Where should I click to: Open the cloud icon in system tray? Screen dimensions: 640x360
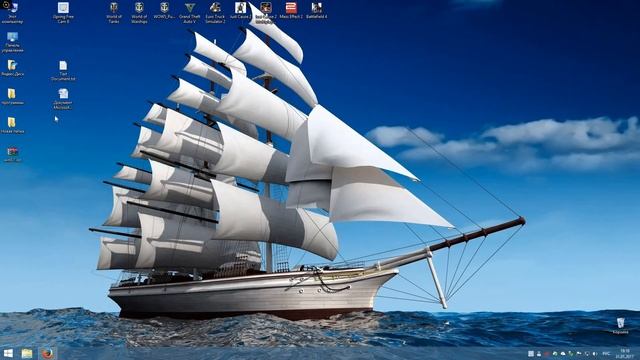click(563, 353)
